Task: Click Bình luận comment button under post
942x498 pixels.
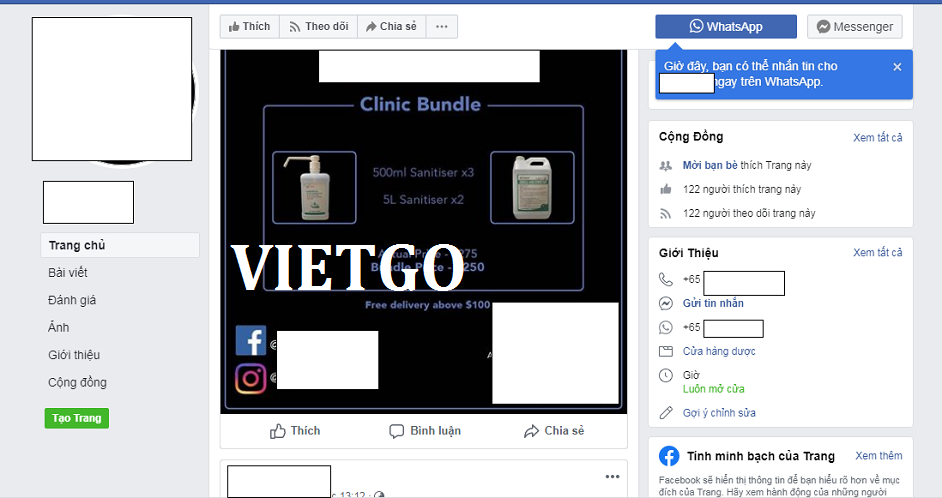Action: click(425, 431)
